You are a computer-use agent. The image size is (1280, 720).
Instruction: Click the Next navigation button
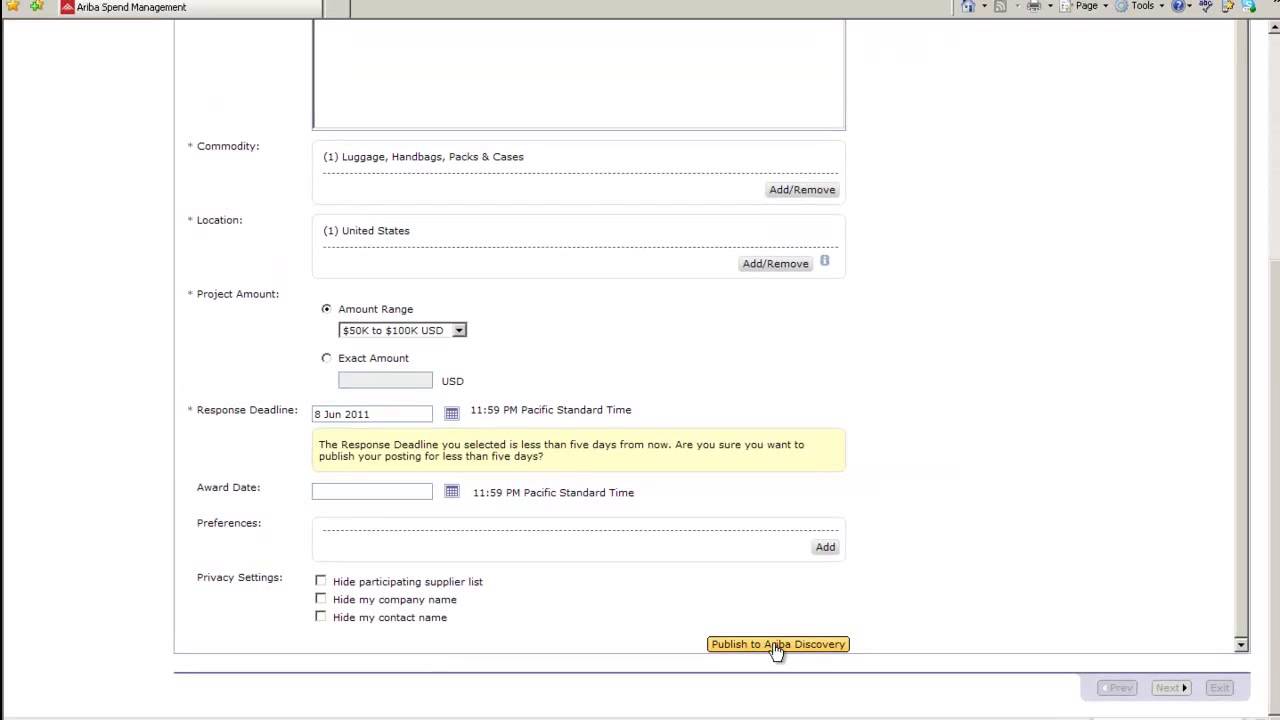1170,688
